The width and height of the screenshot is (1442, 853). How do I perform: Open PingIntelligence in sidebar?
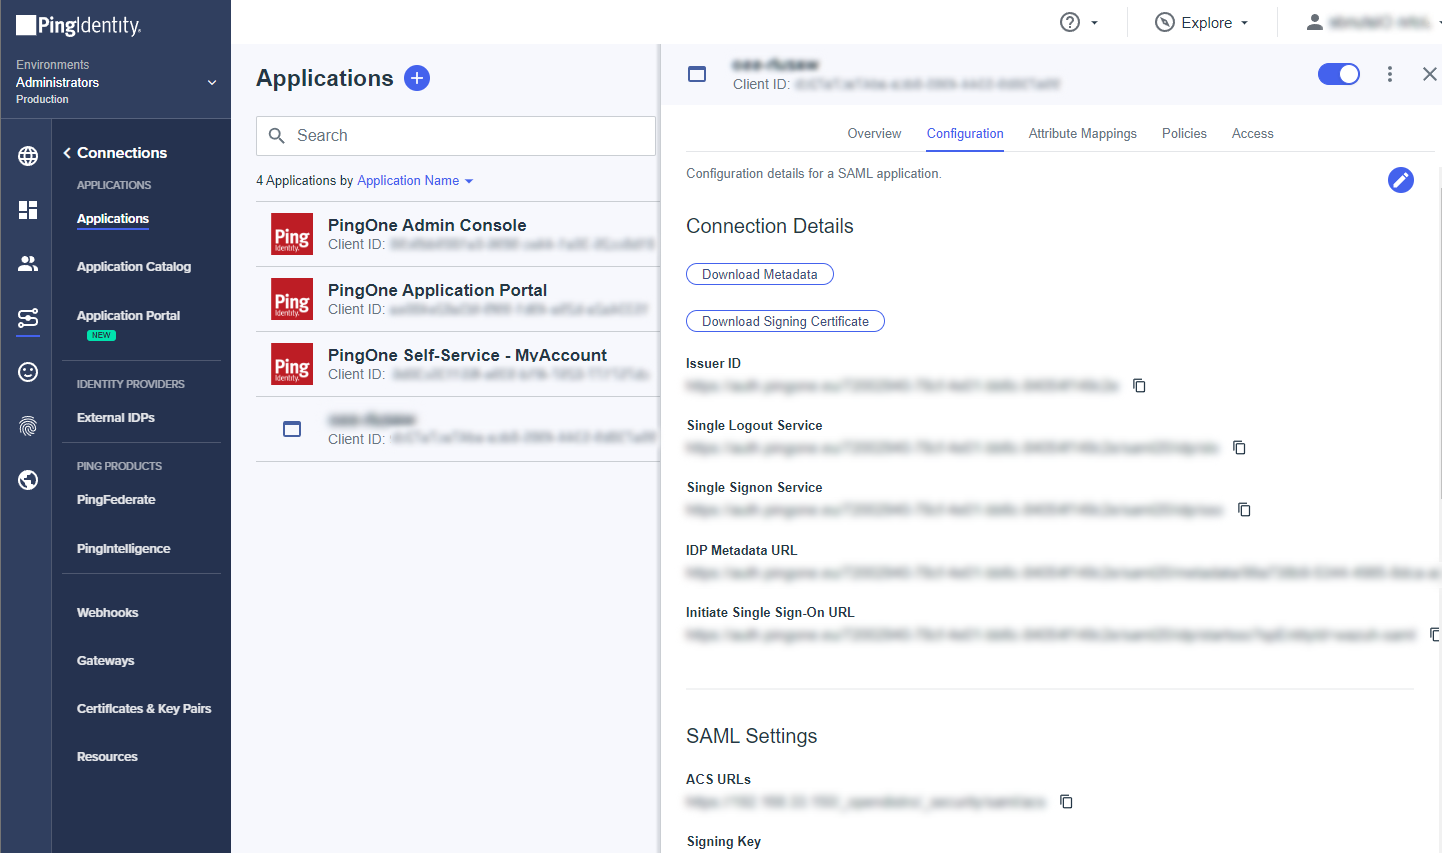[x=123, y=549]
